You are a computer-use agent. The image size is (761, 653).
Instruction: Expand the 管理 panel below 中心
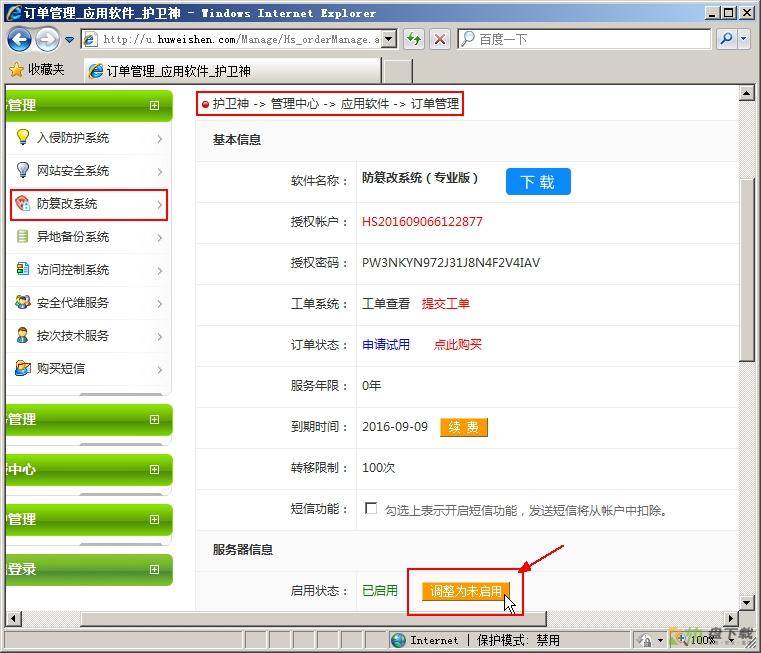[154, 519]
